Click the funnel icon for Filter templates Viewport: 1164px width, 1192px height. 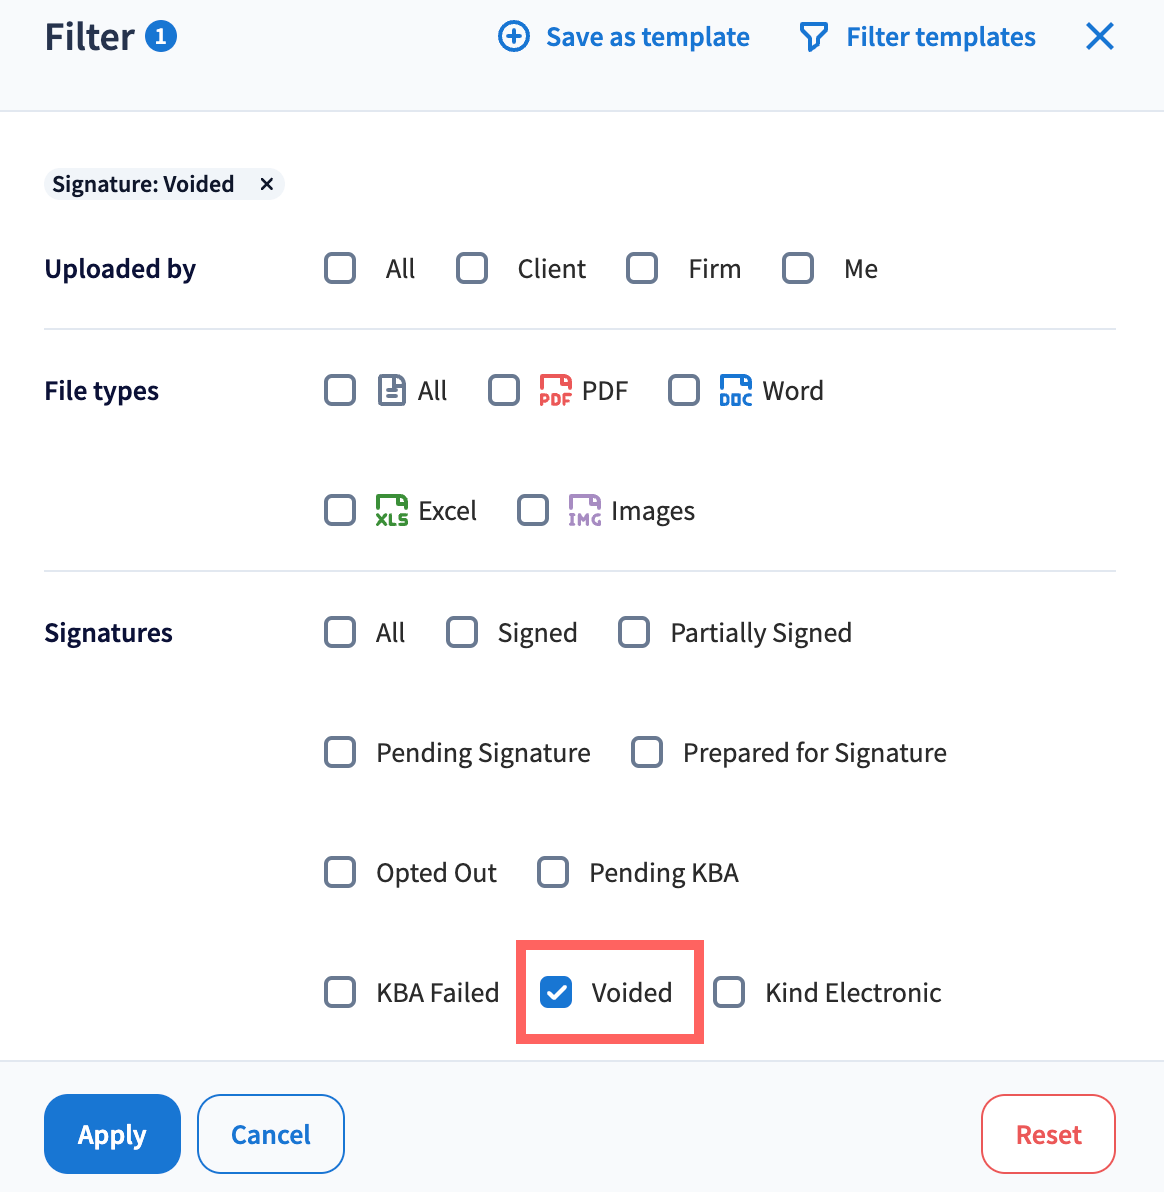tap(813, 38)
